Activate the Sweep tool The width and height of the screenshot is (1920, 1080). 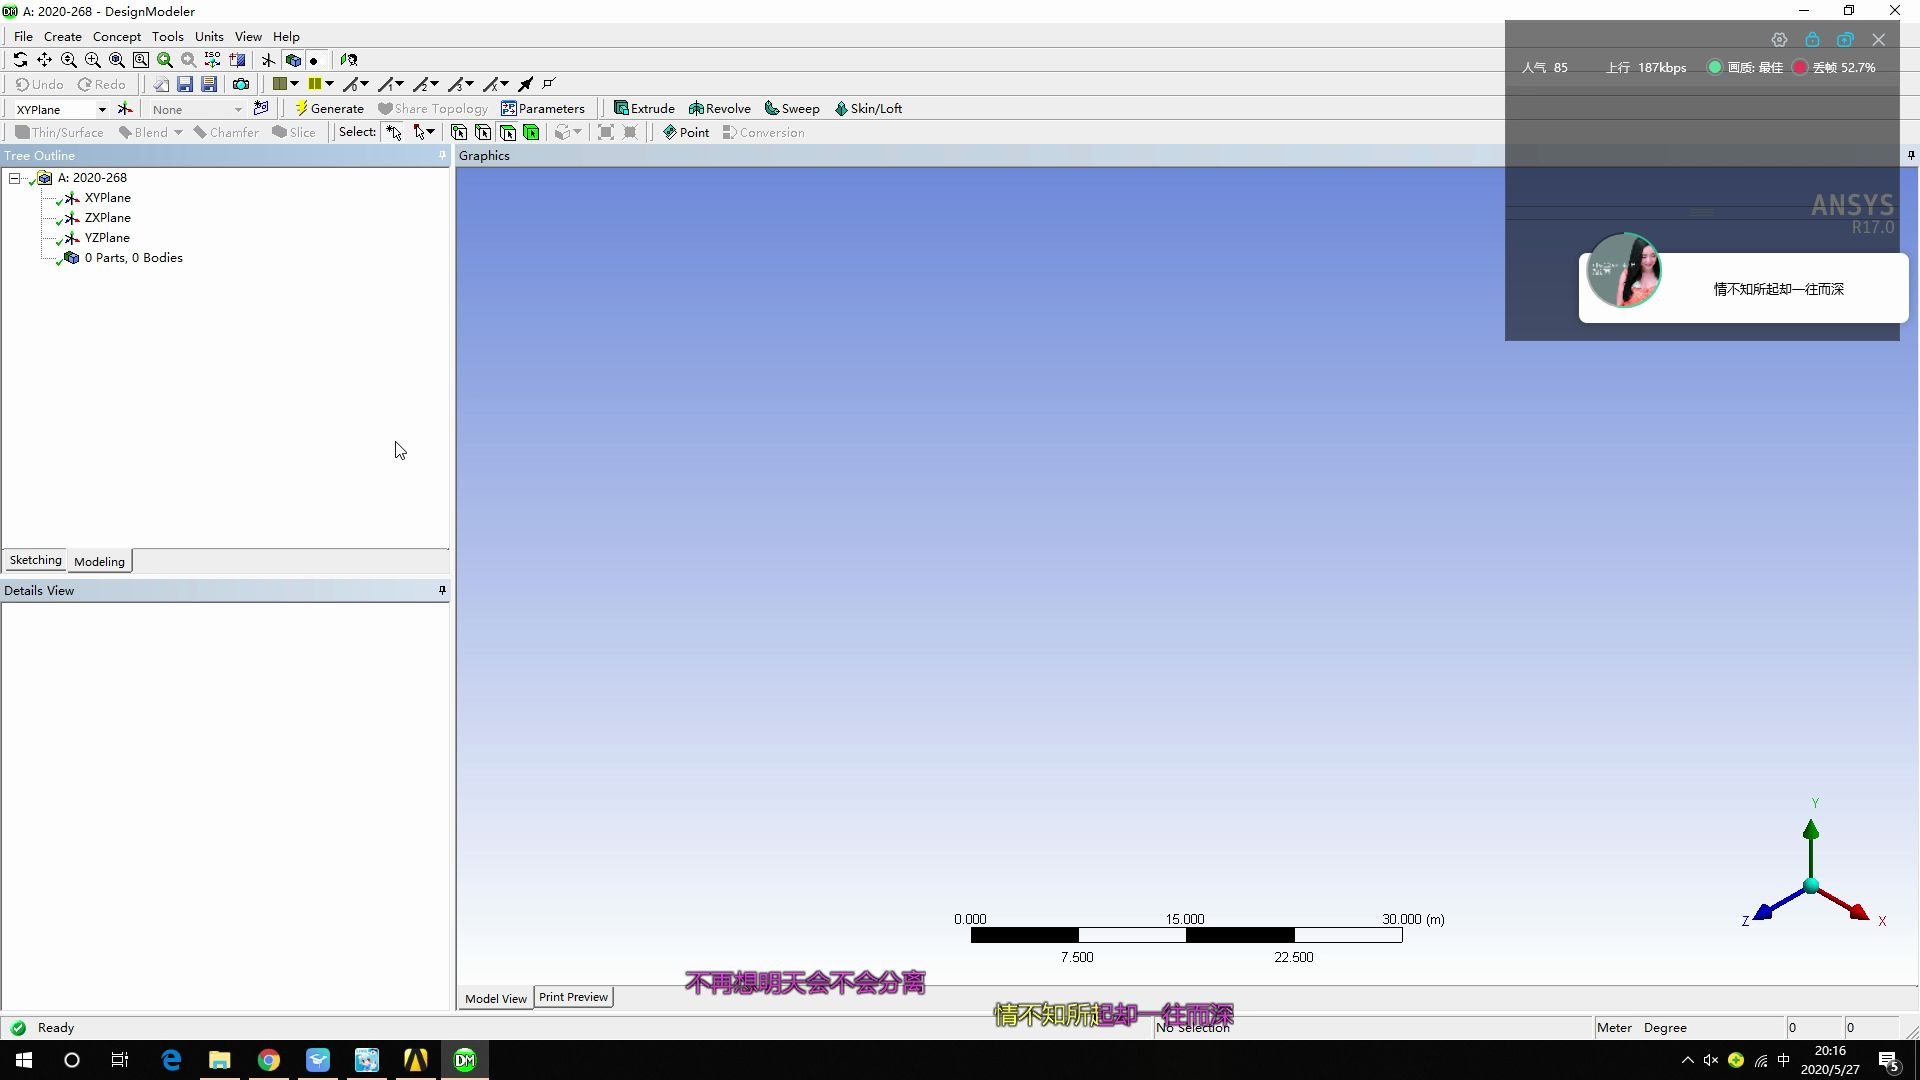(x=792, y=108)
